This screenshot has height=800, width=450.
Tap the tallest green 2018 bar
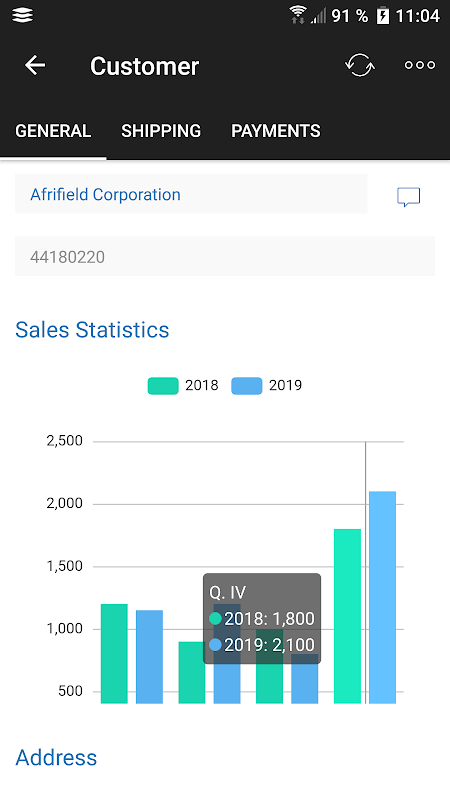347,616
